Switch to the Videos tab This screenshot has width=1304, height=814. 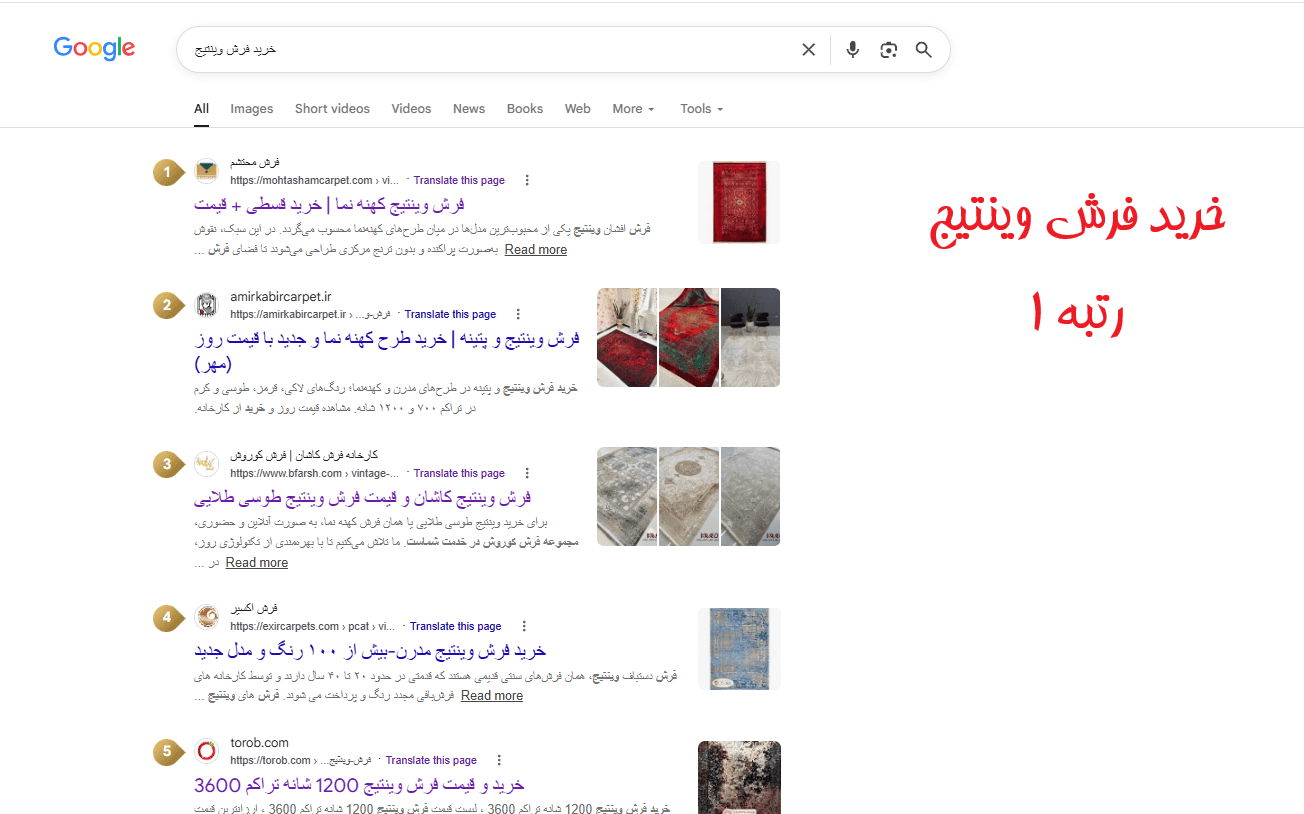(x=411, y=109)
